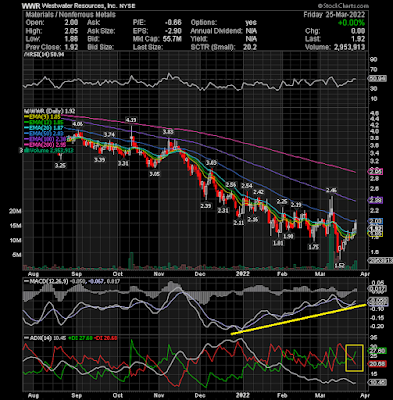Click the Mkt Cap value 55.7M
The height and width of the screenshot is (400, 393).
pos(172,39)
